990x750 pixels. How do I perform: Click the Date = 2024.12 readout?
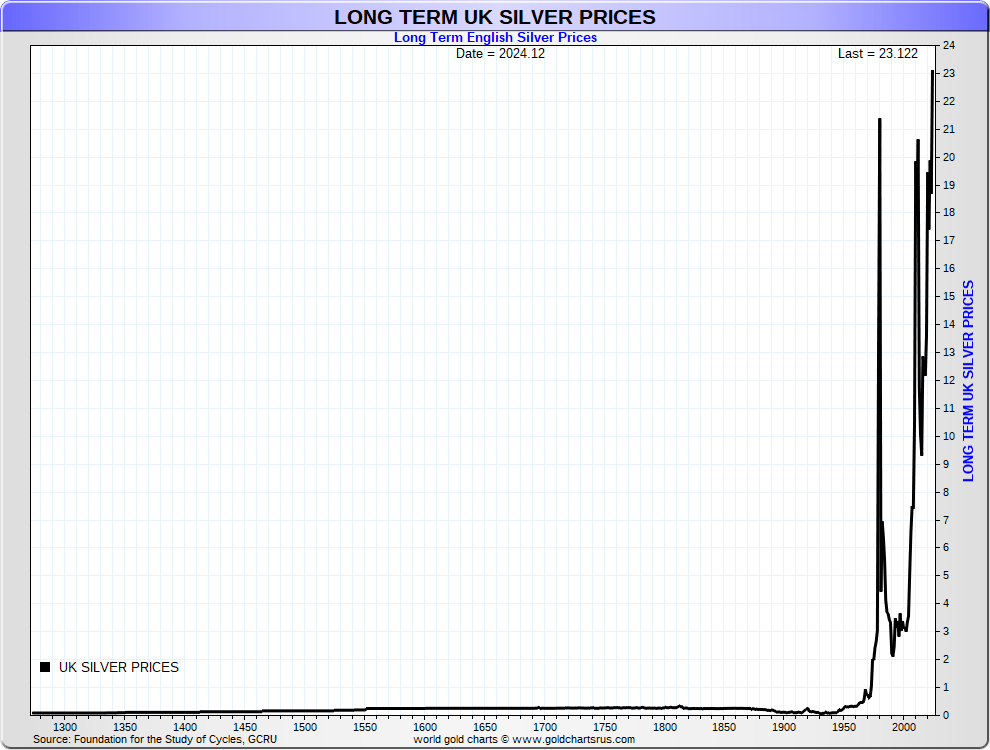click(500, 54)
